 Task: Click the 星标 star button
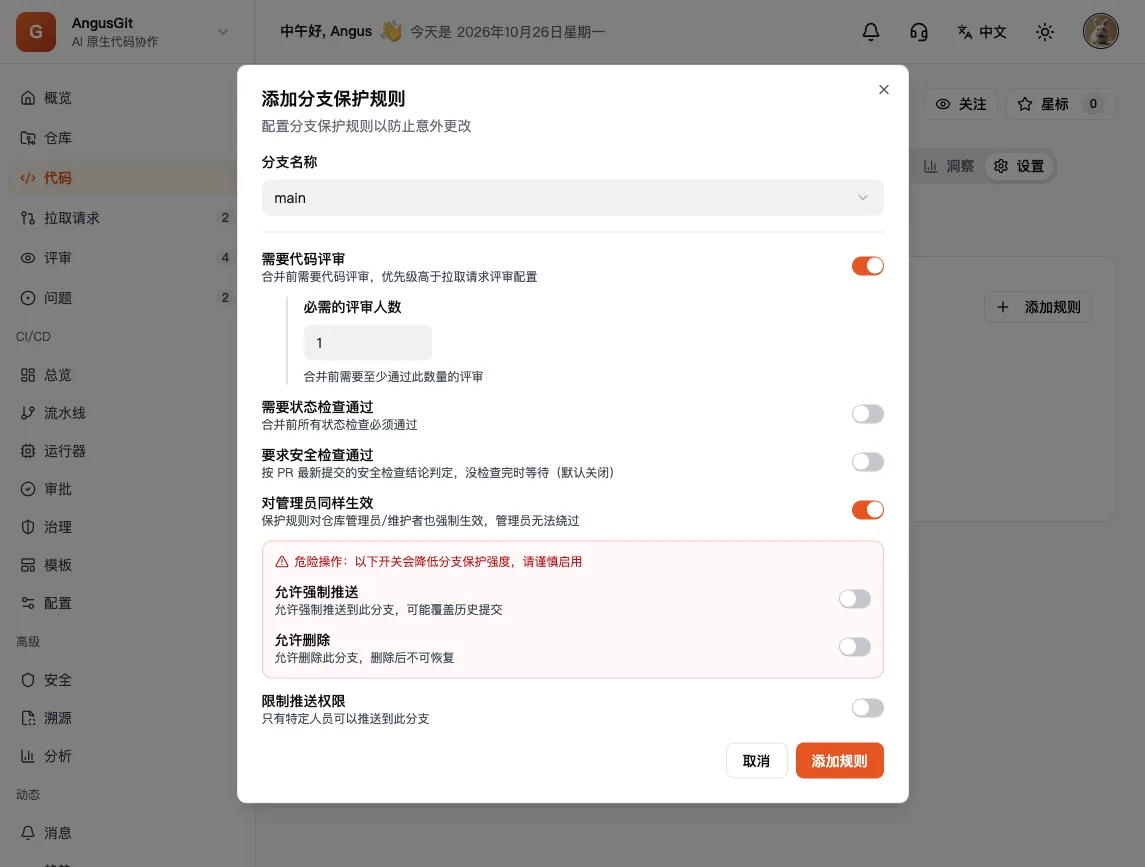point(1061,104)
